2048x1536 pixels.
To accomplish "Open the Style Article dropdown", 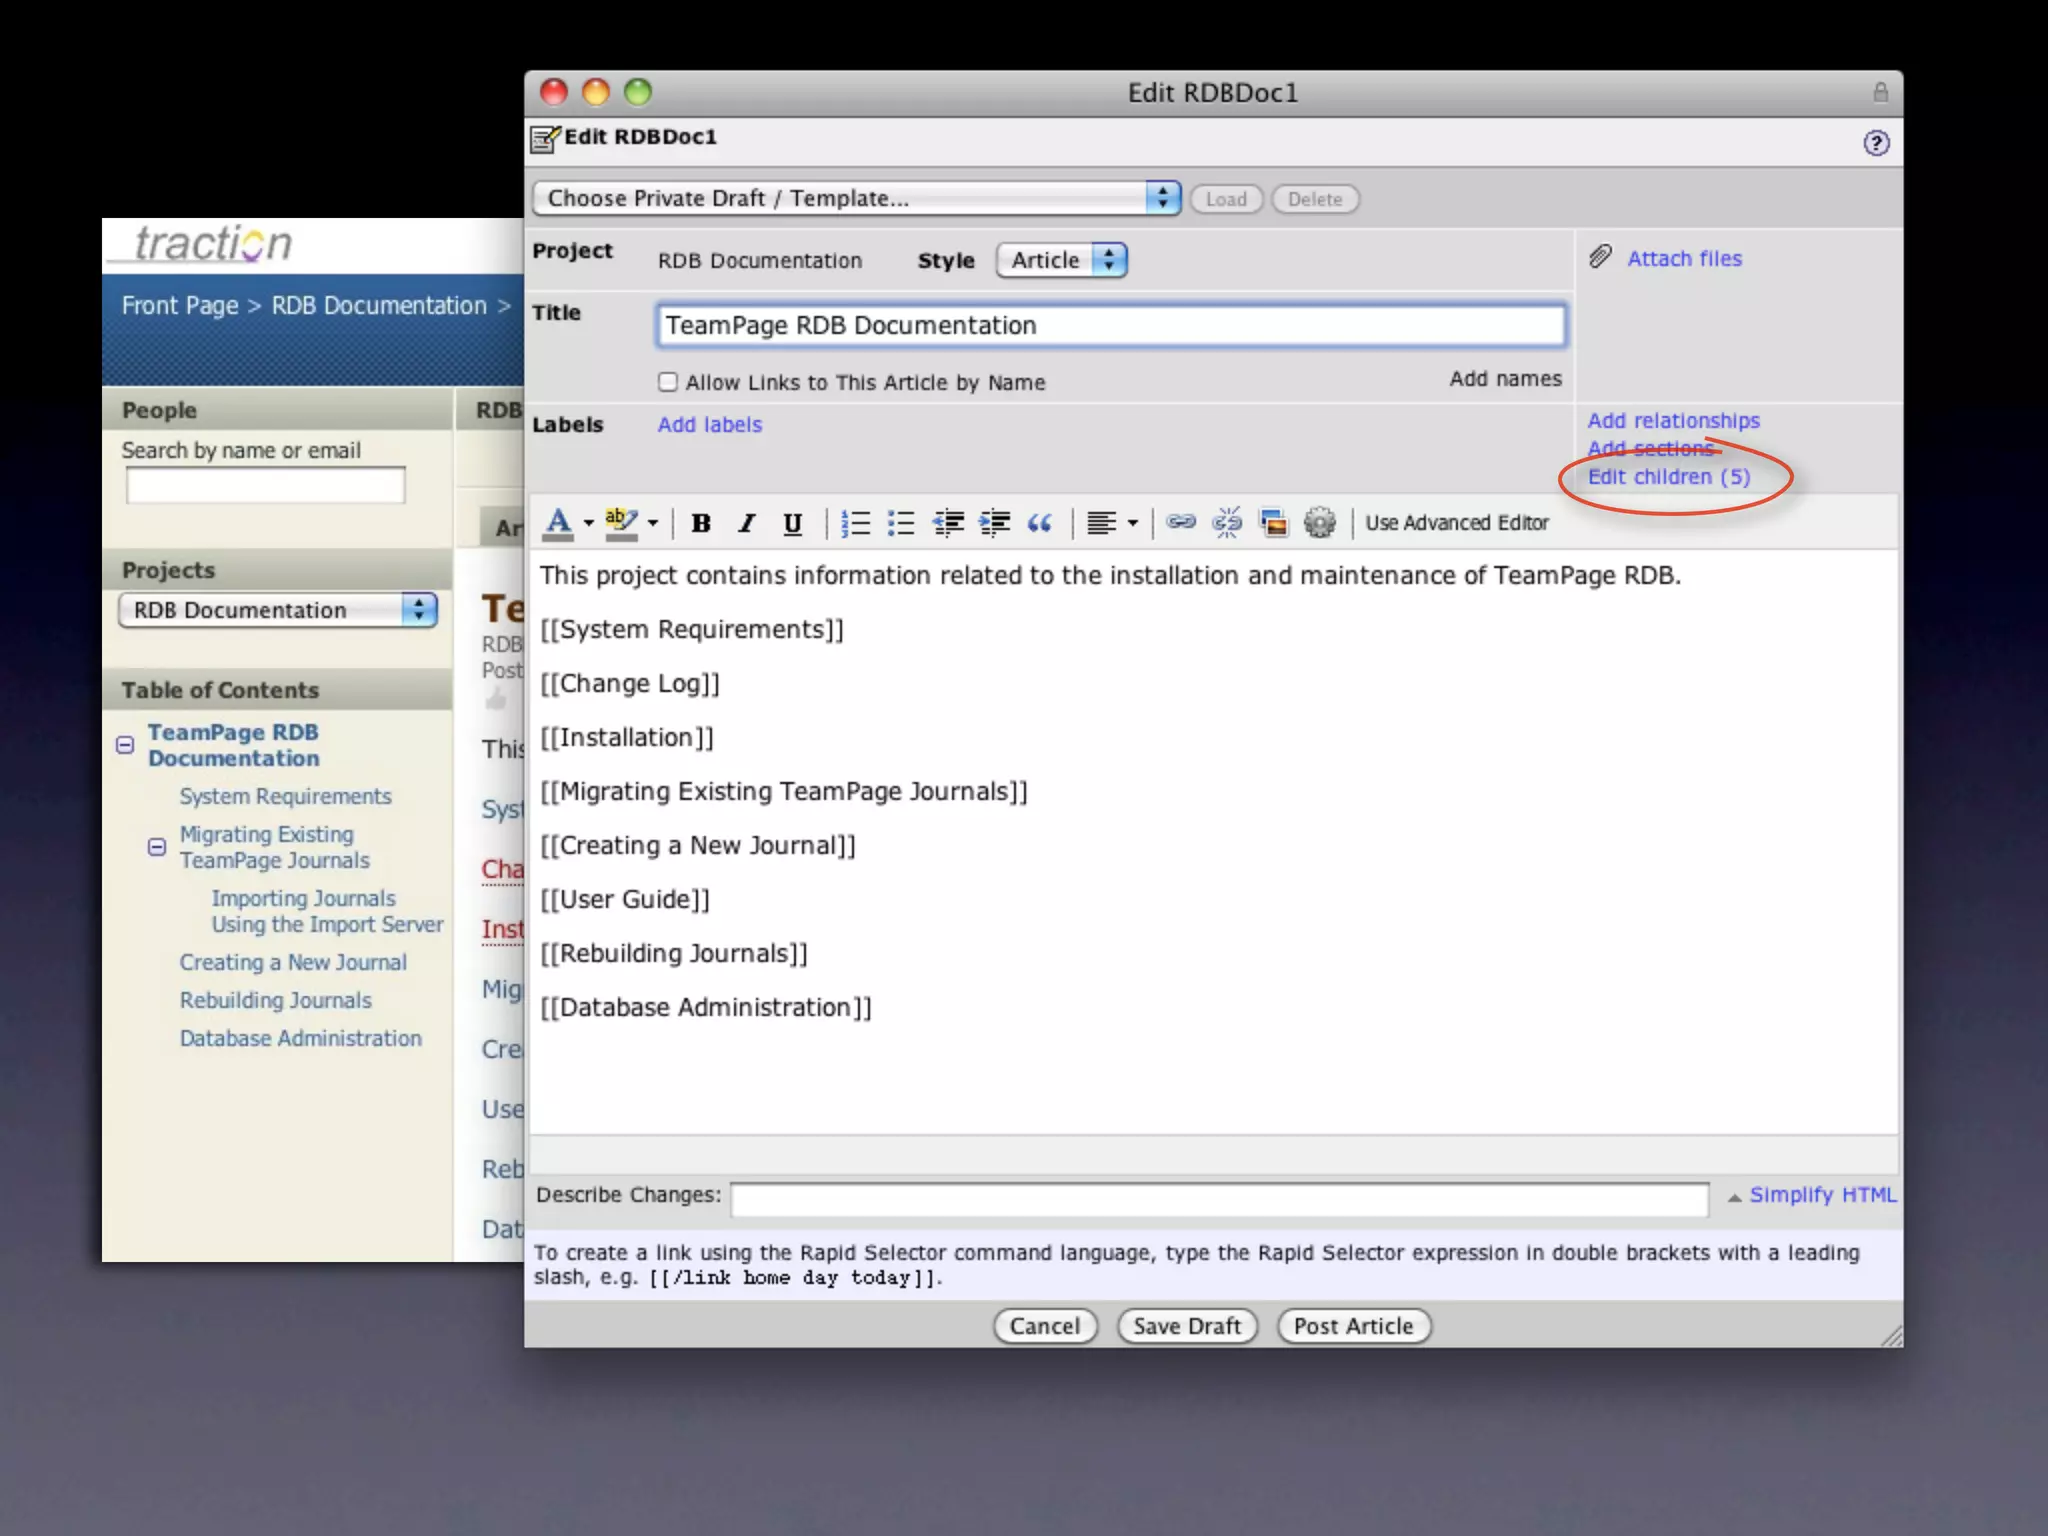I will tap(1061, 260).
